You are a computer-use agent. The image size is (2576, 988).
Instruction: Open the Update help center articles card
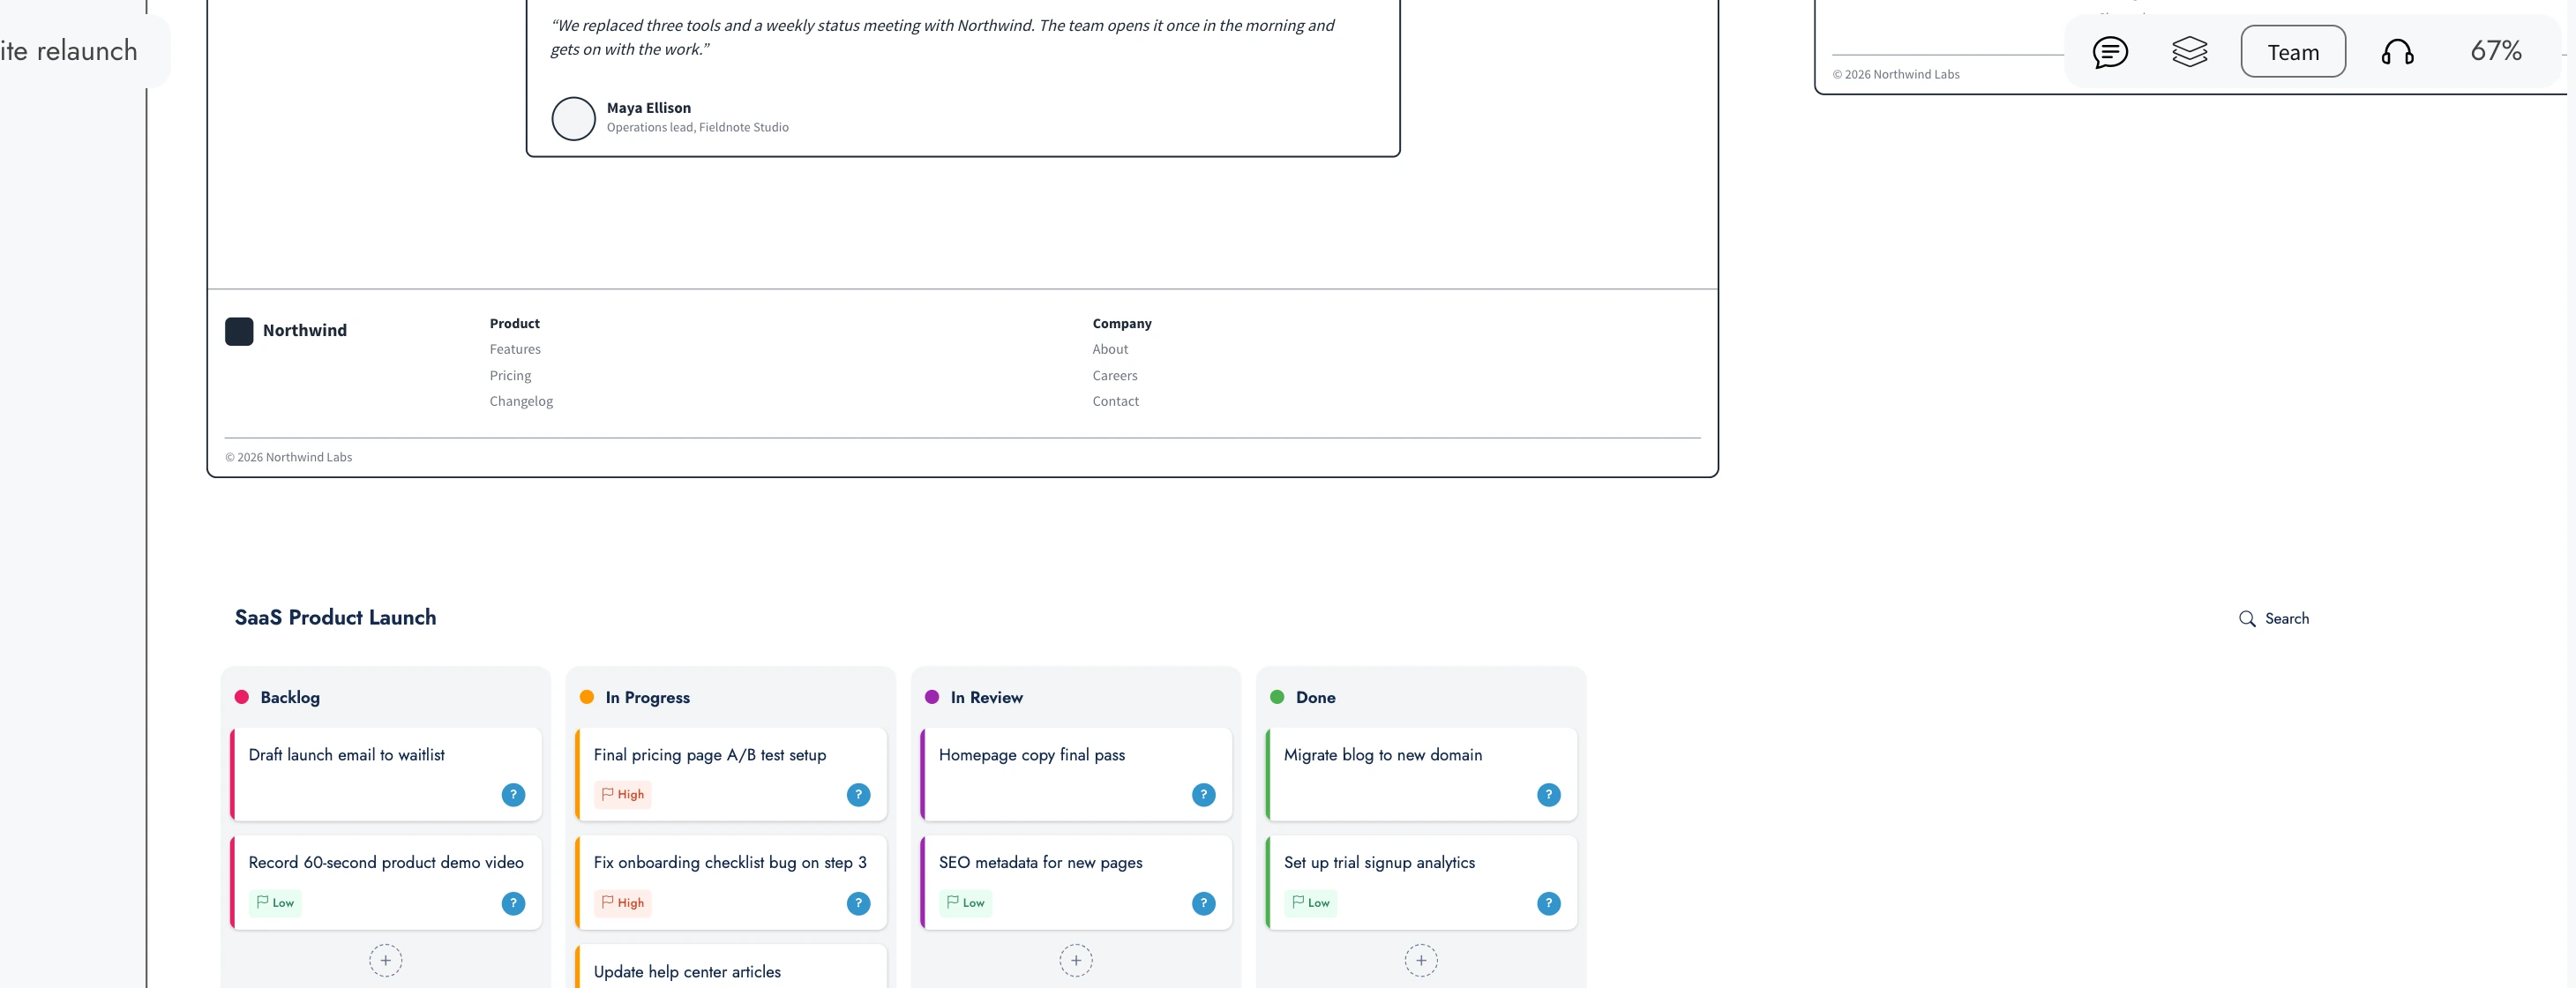[x=731, y=967]
